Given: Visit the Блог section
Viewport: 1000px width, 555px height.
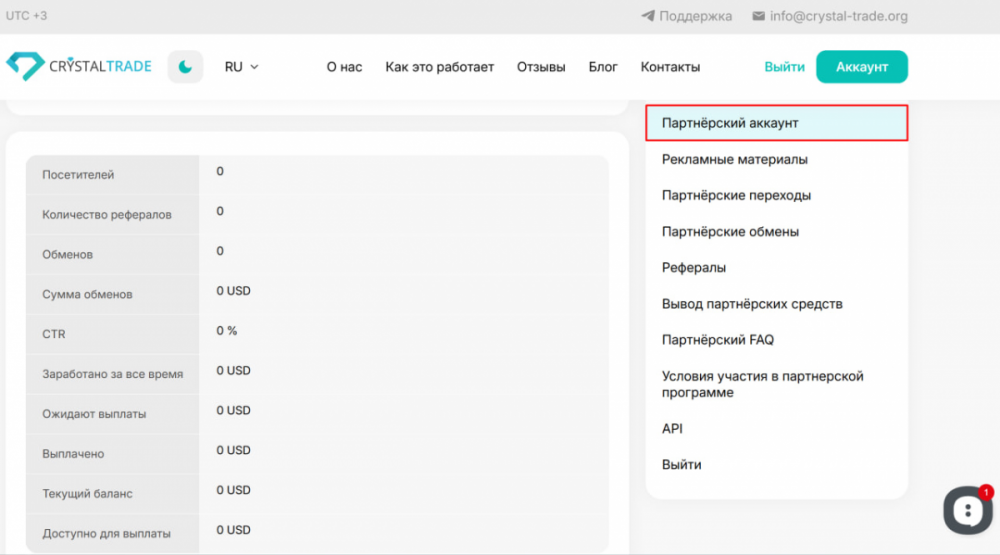Looking at the screenshot, I should coord(603,67).
